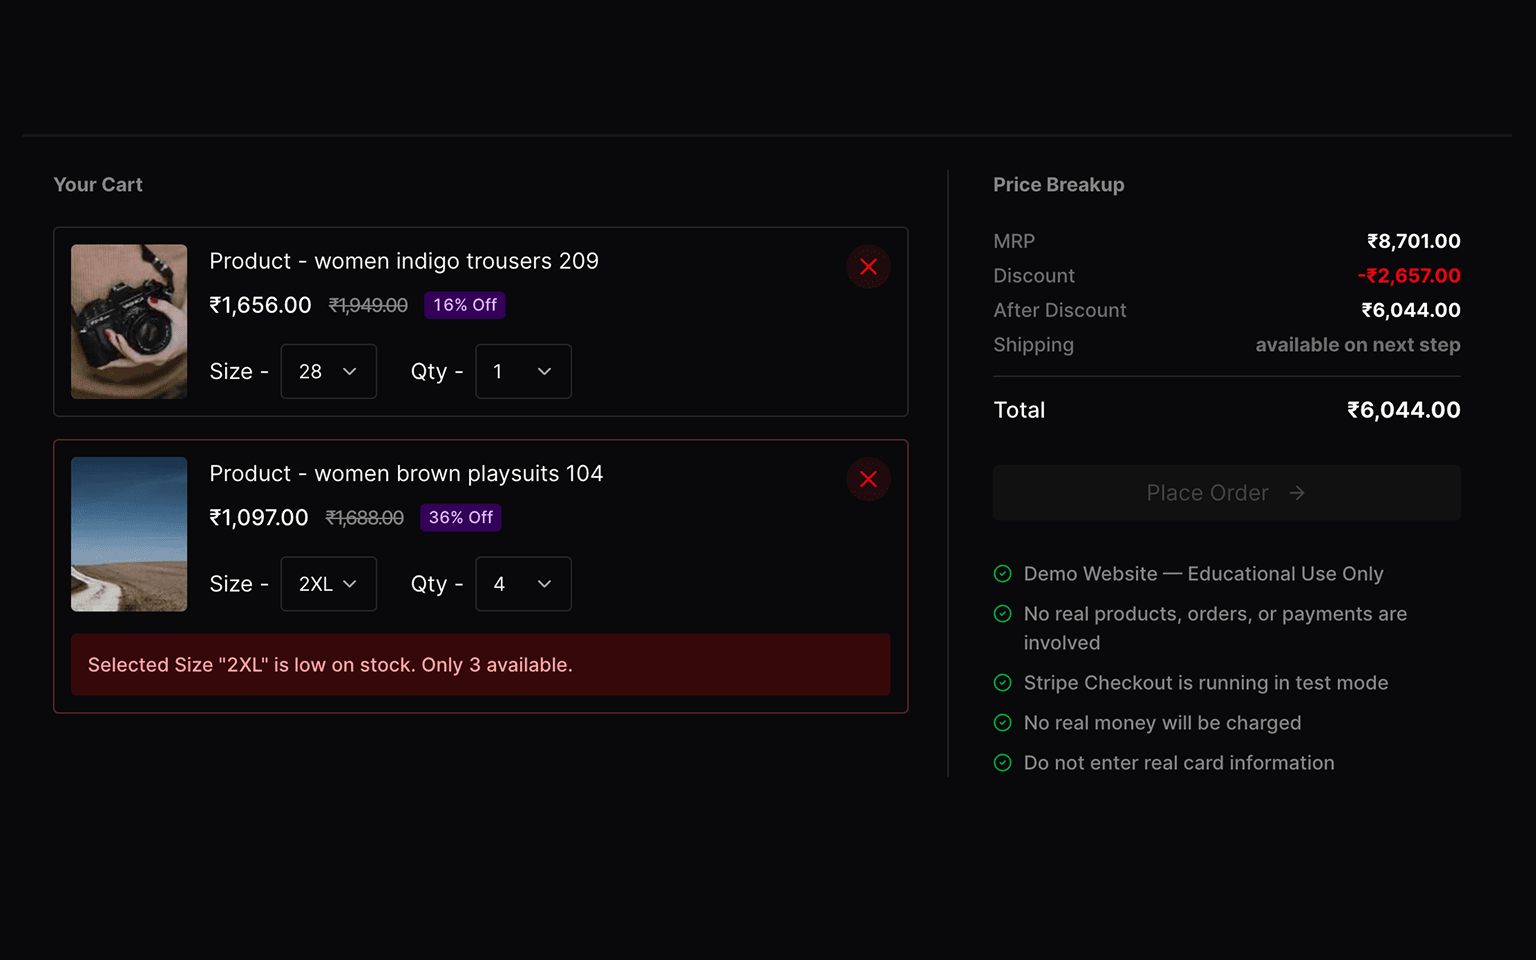Click the price ₹1,097.00
The image size is (1536, 960).
pos(259,518)
